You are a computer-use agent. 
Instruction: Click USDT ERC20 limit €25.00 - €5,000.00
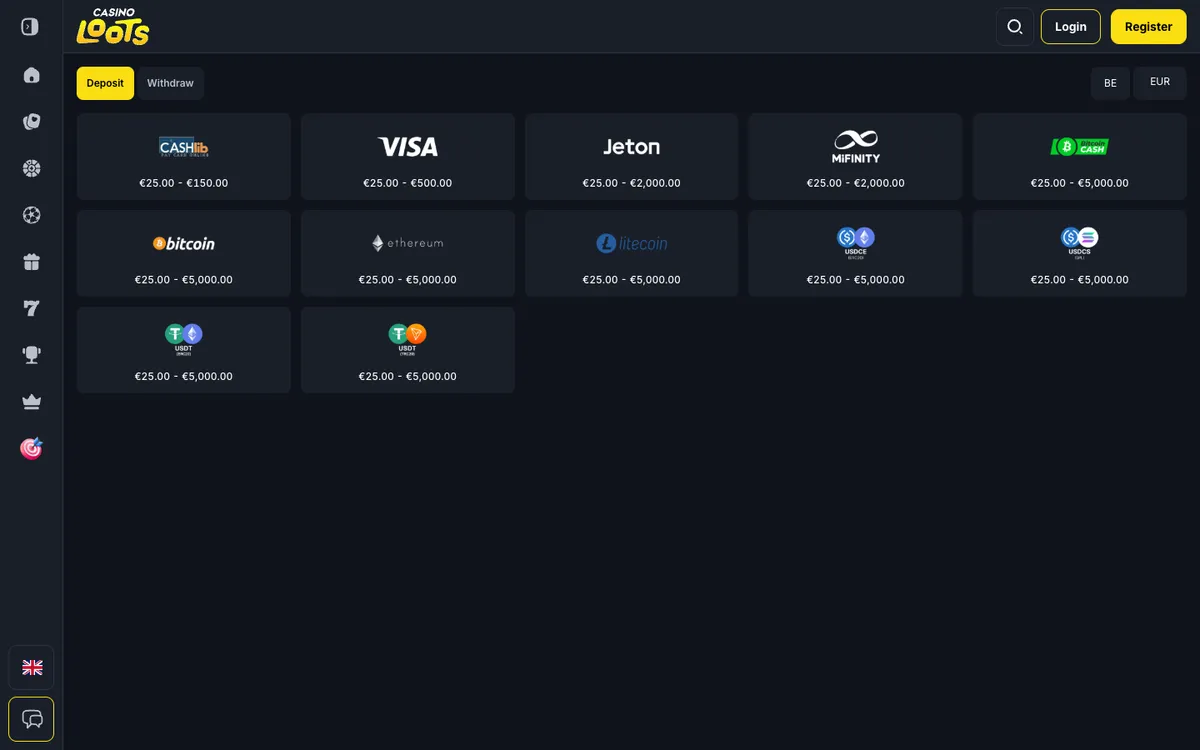click(x=184, y=377)
